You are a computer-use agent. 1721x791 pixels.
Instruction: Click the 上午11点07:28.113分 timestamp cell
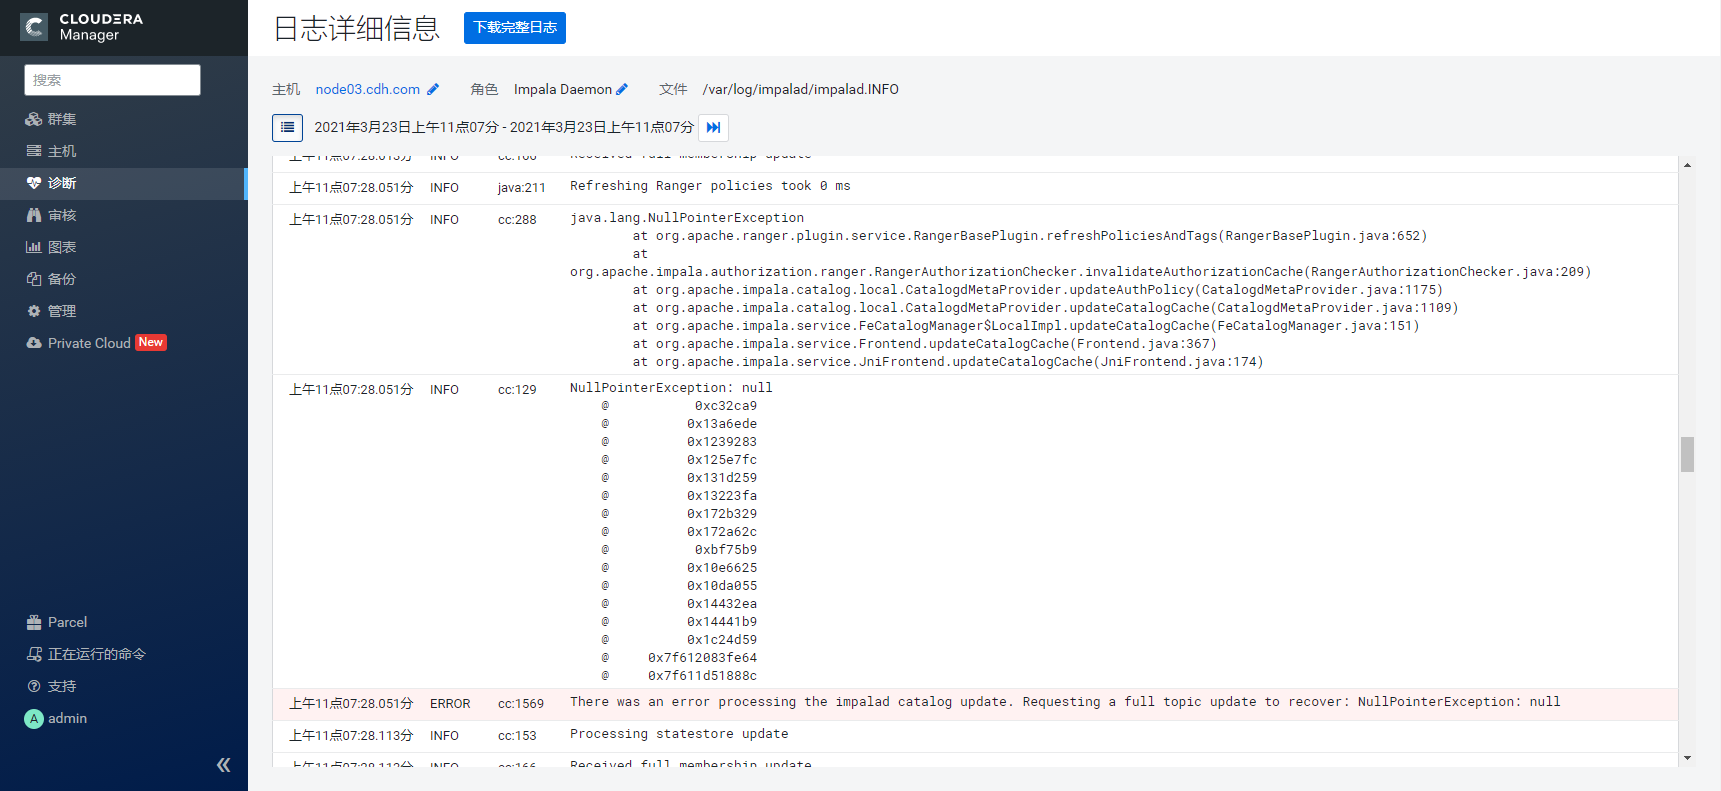click(351, 736)
